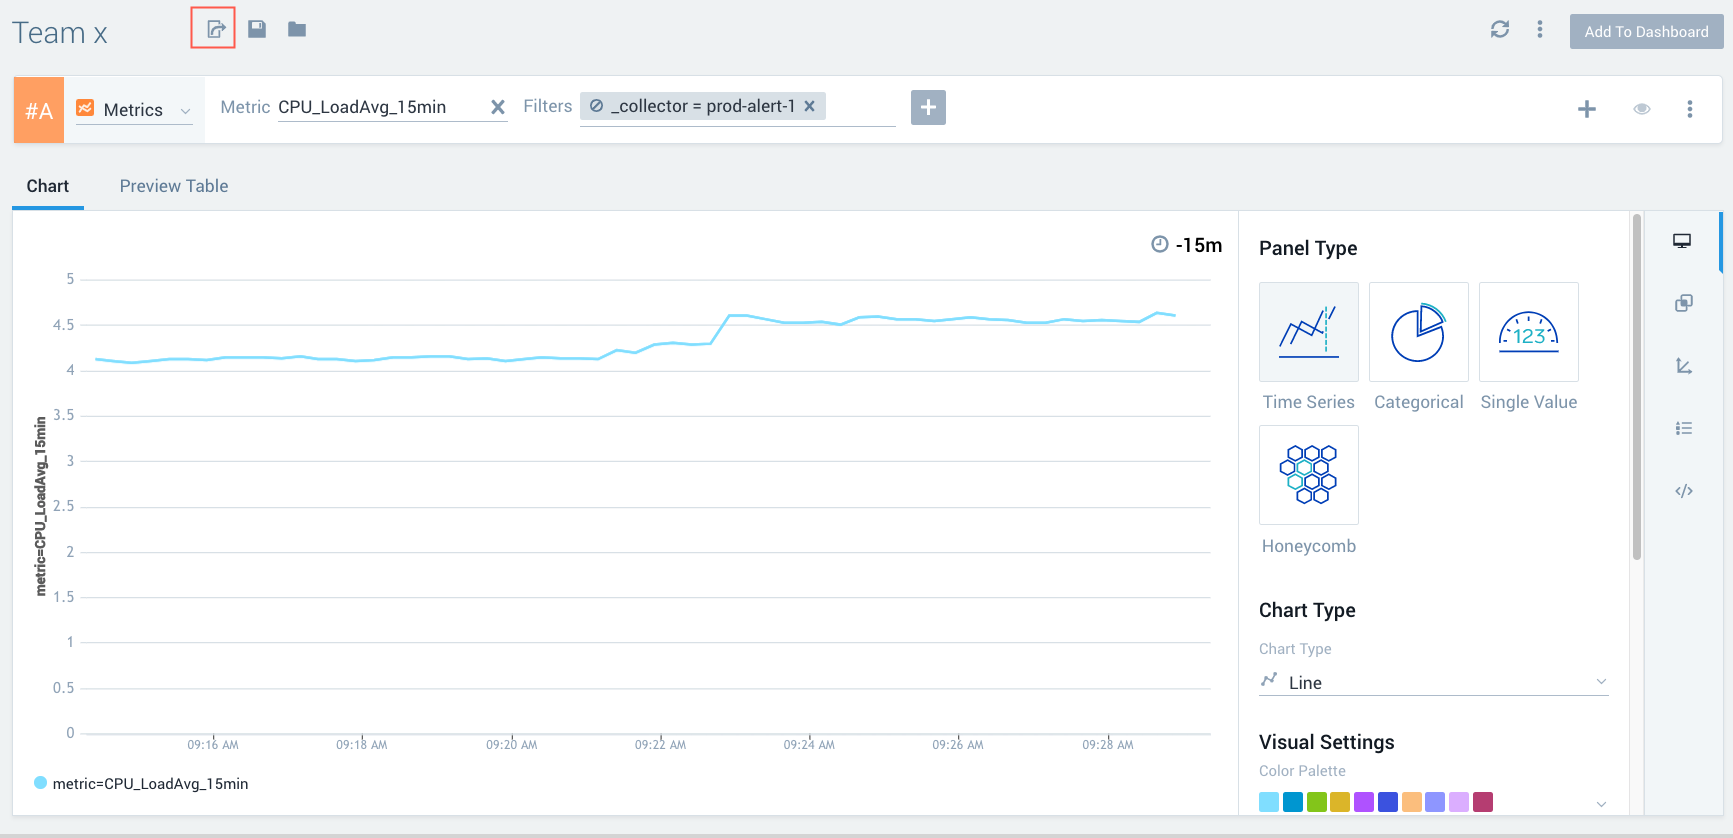Open the axes settings icon in sidebar
1733x838 pixels.
(1683, 366)
